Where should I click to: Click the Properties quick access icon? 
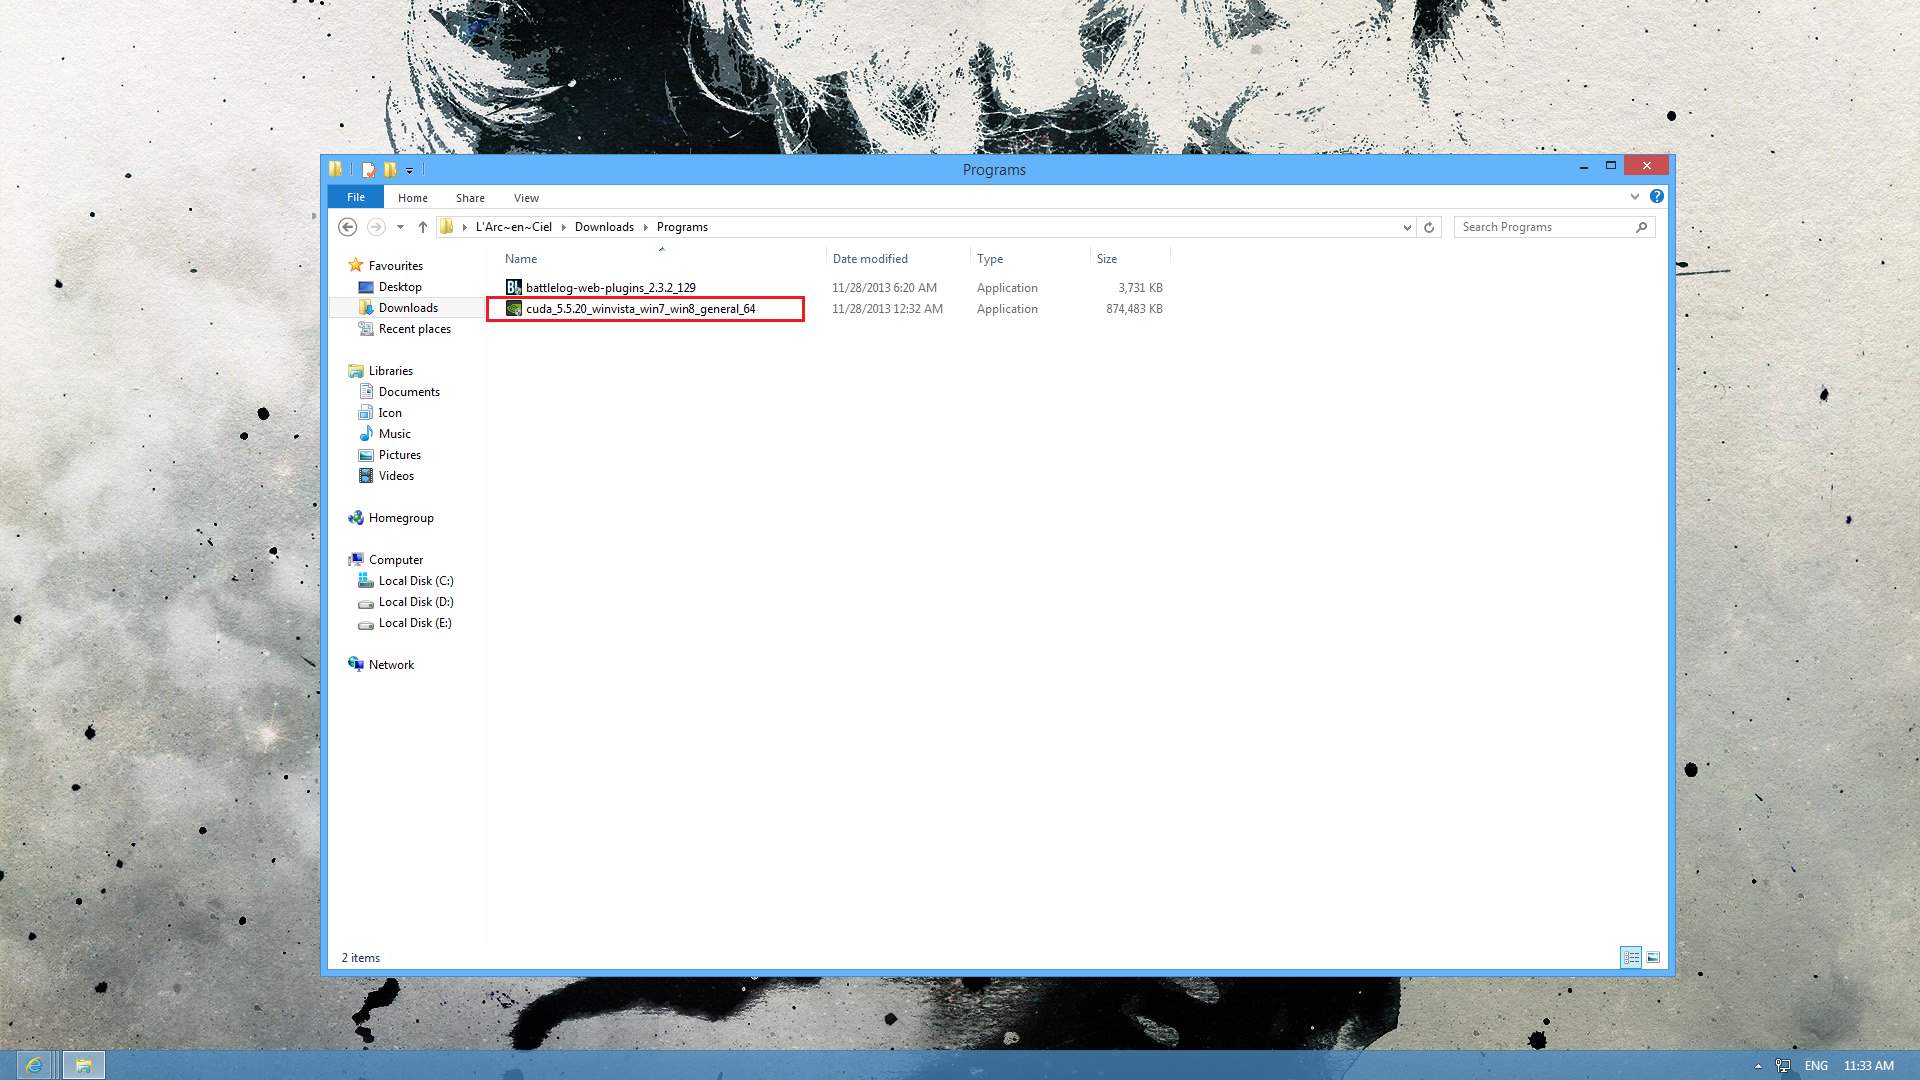pos(369,170)
